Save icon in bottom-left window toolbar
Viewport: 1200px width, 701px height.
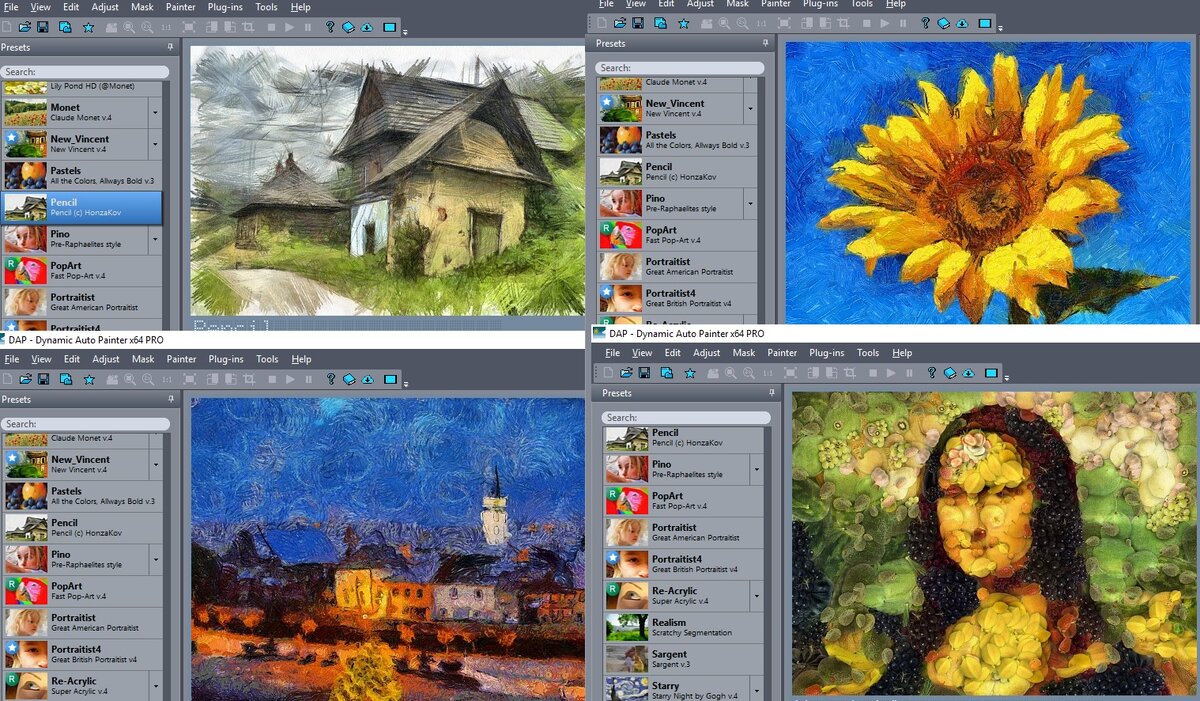pos(44,379)
